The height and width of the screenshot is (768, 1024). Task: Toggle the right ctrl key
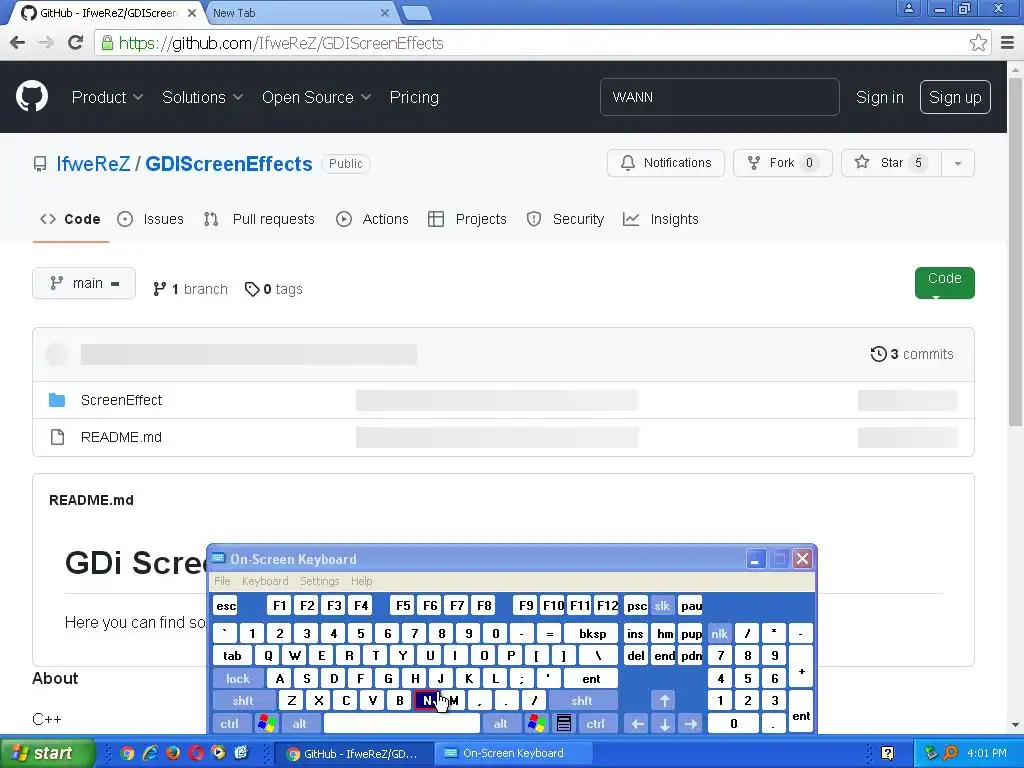pos(596,724)
